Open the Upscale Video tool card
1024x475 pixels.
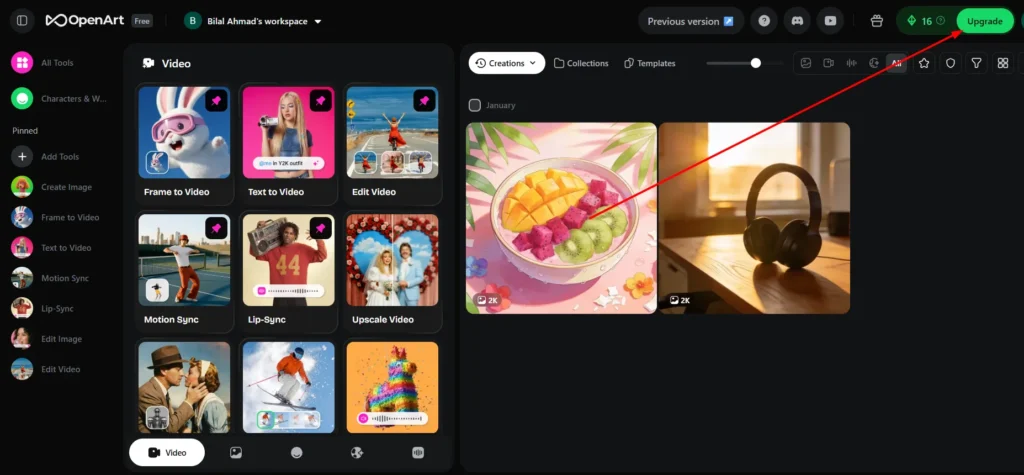click(392, 271)
